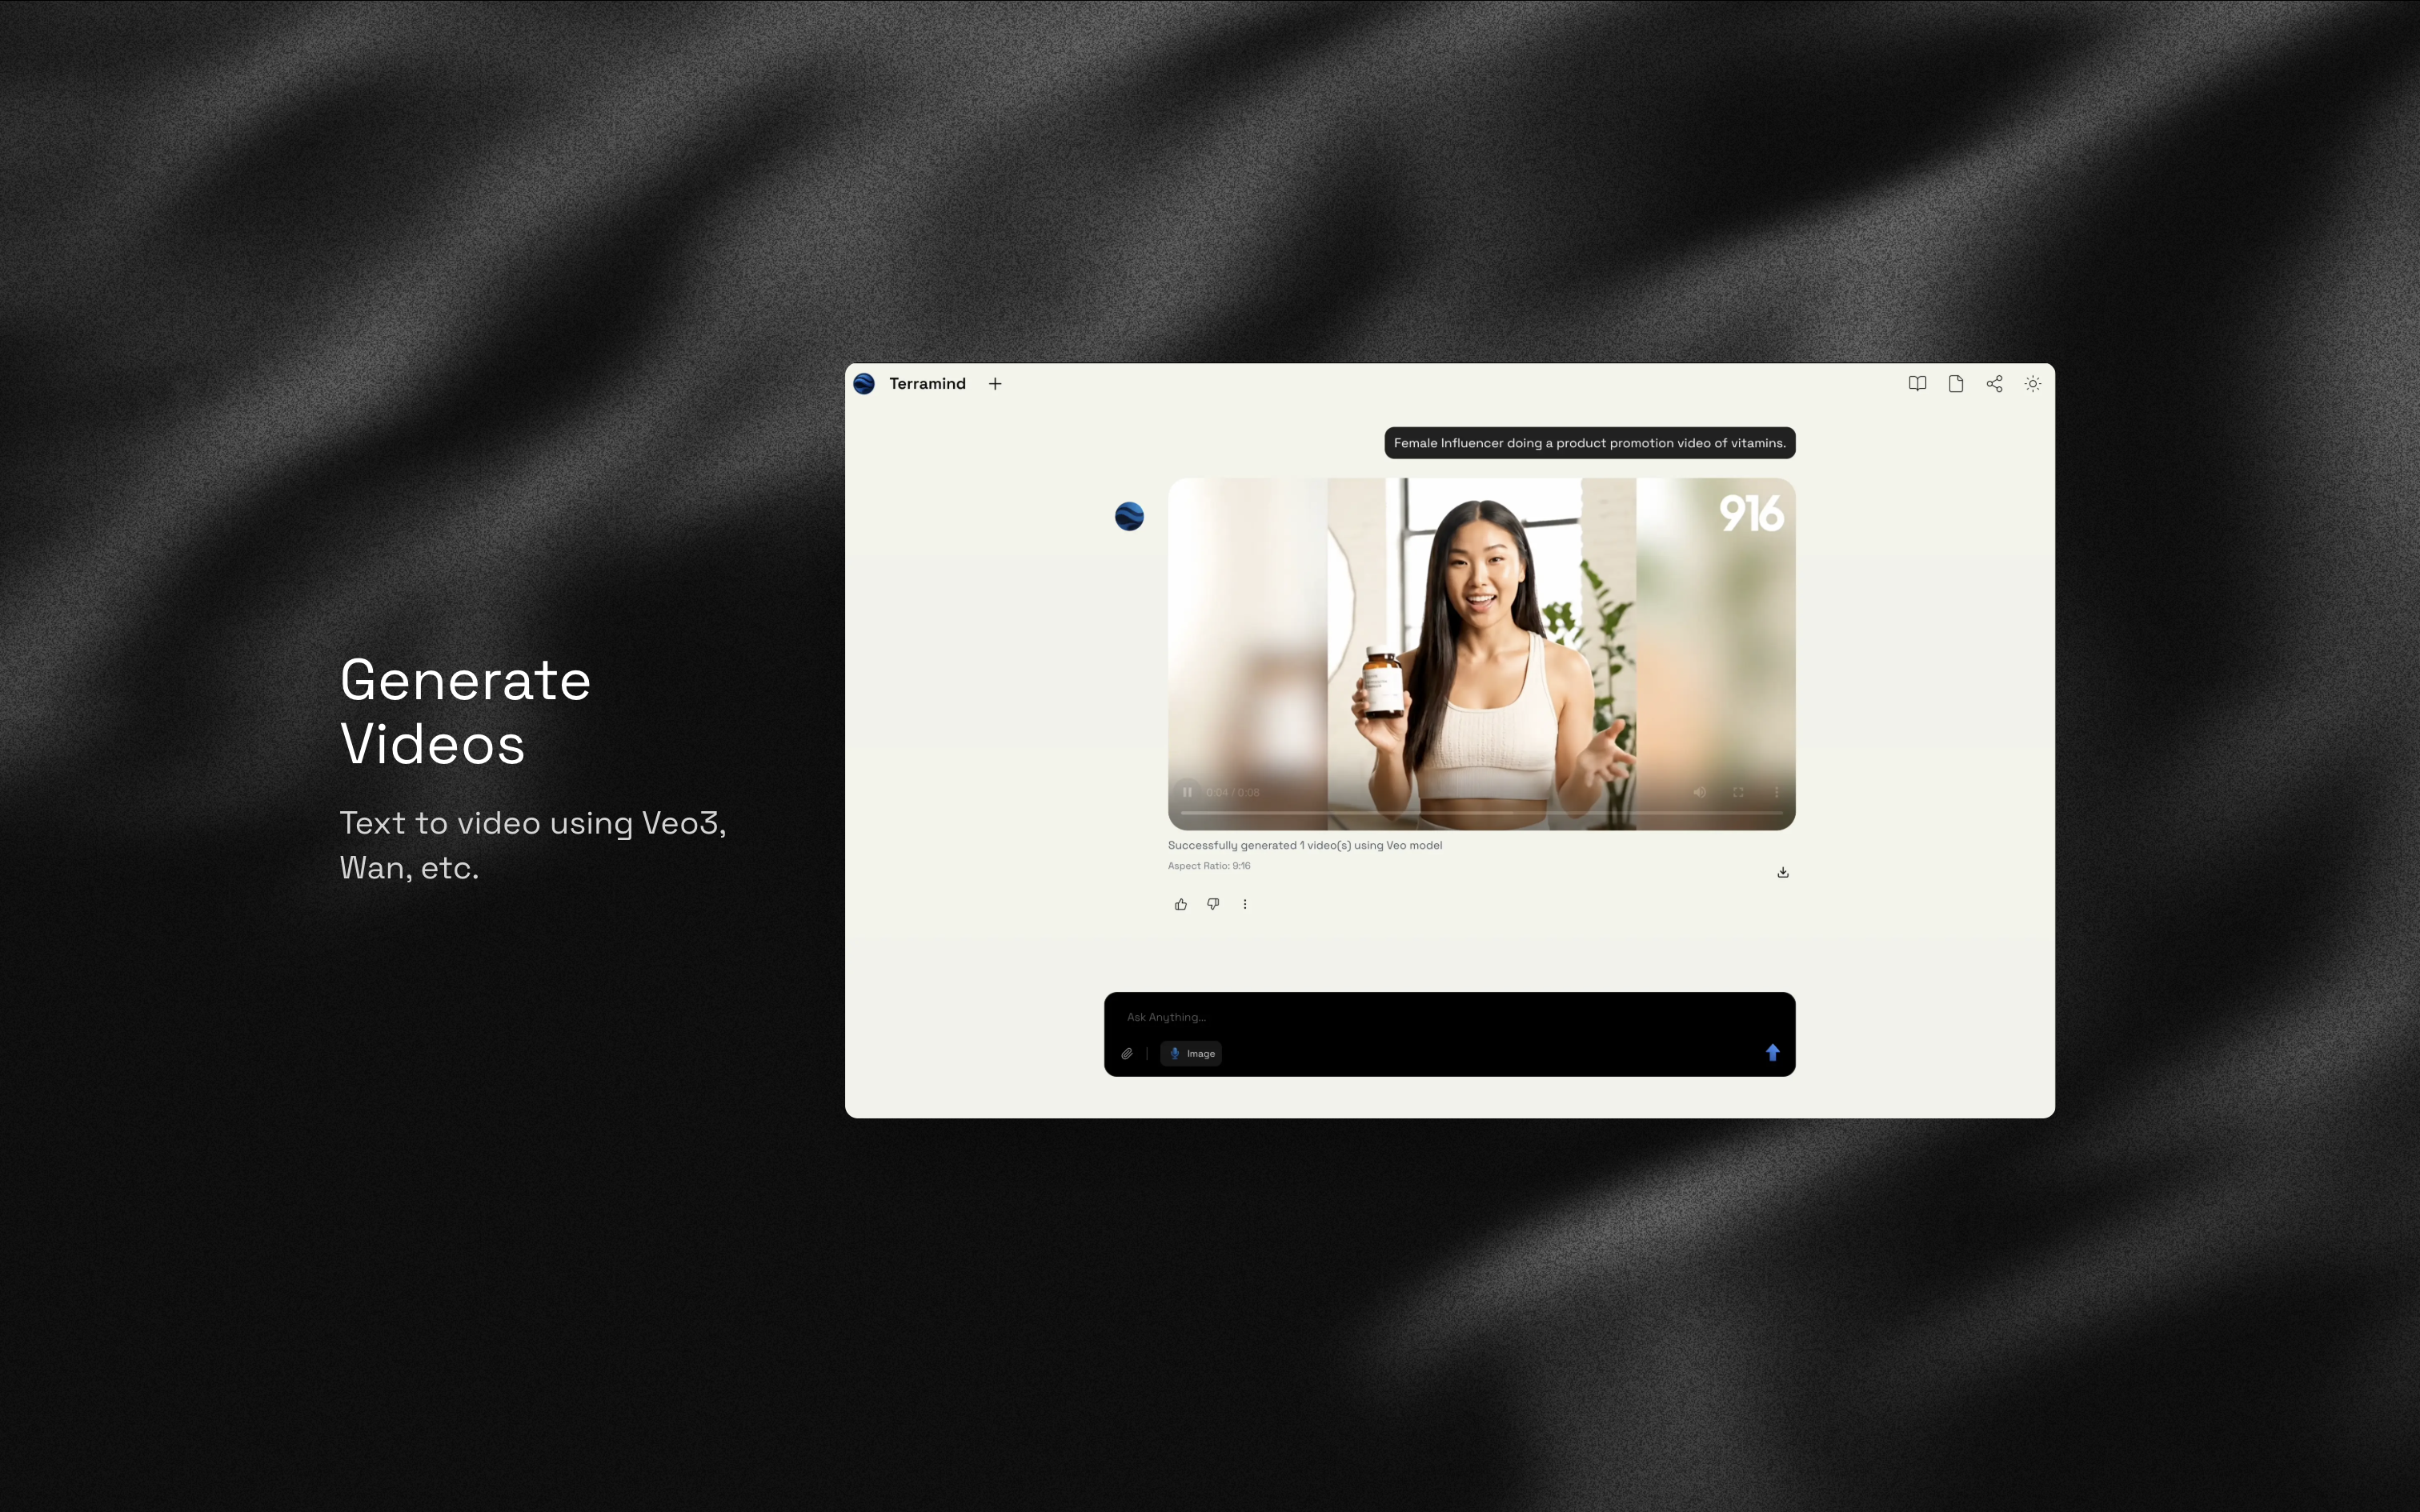Start a new chat with plus icon
2420x1512 pixels.
click(x=995, y=384)
